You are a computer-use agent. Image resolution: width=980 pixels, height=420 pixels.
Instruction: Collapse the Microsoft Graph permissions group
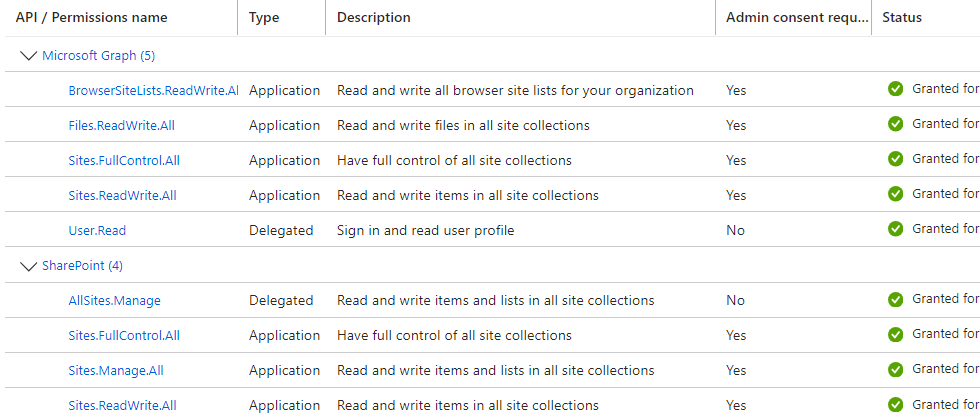tap(28, 55)
